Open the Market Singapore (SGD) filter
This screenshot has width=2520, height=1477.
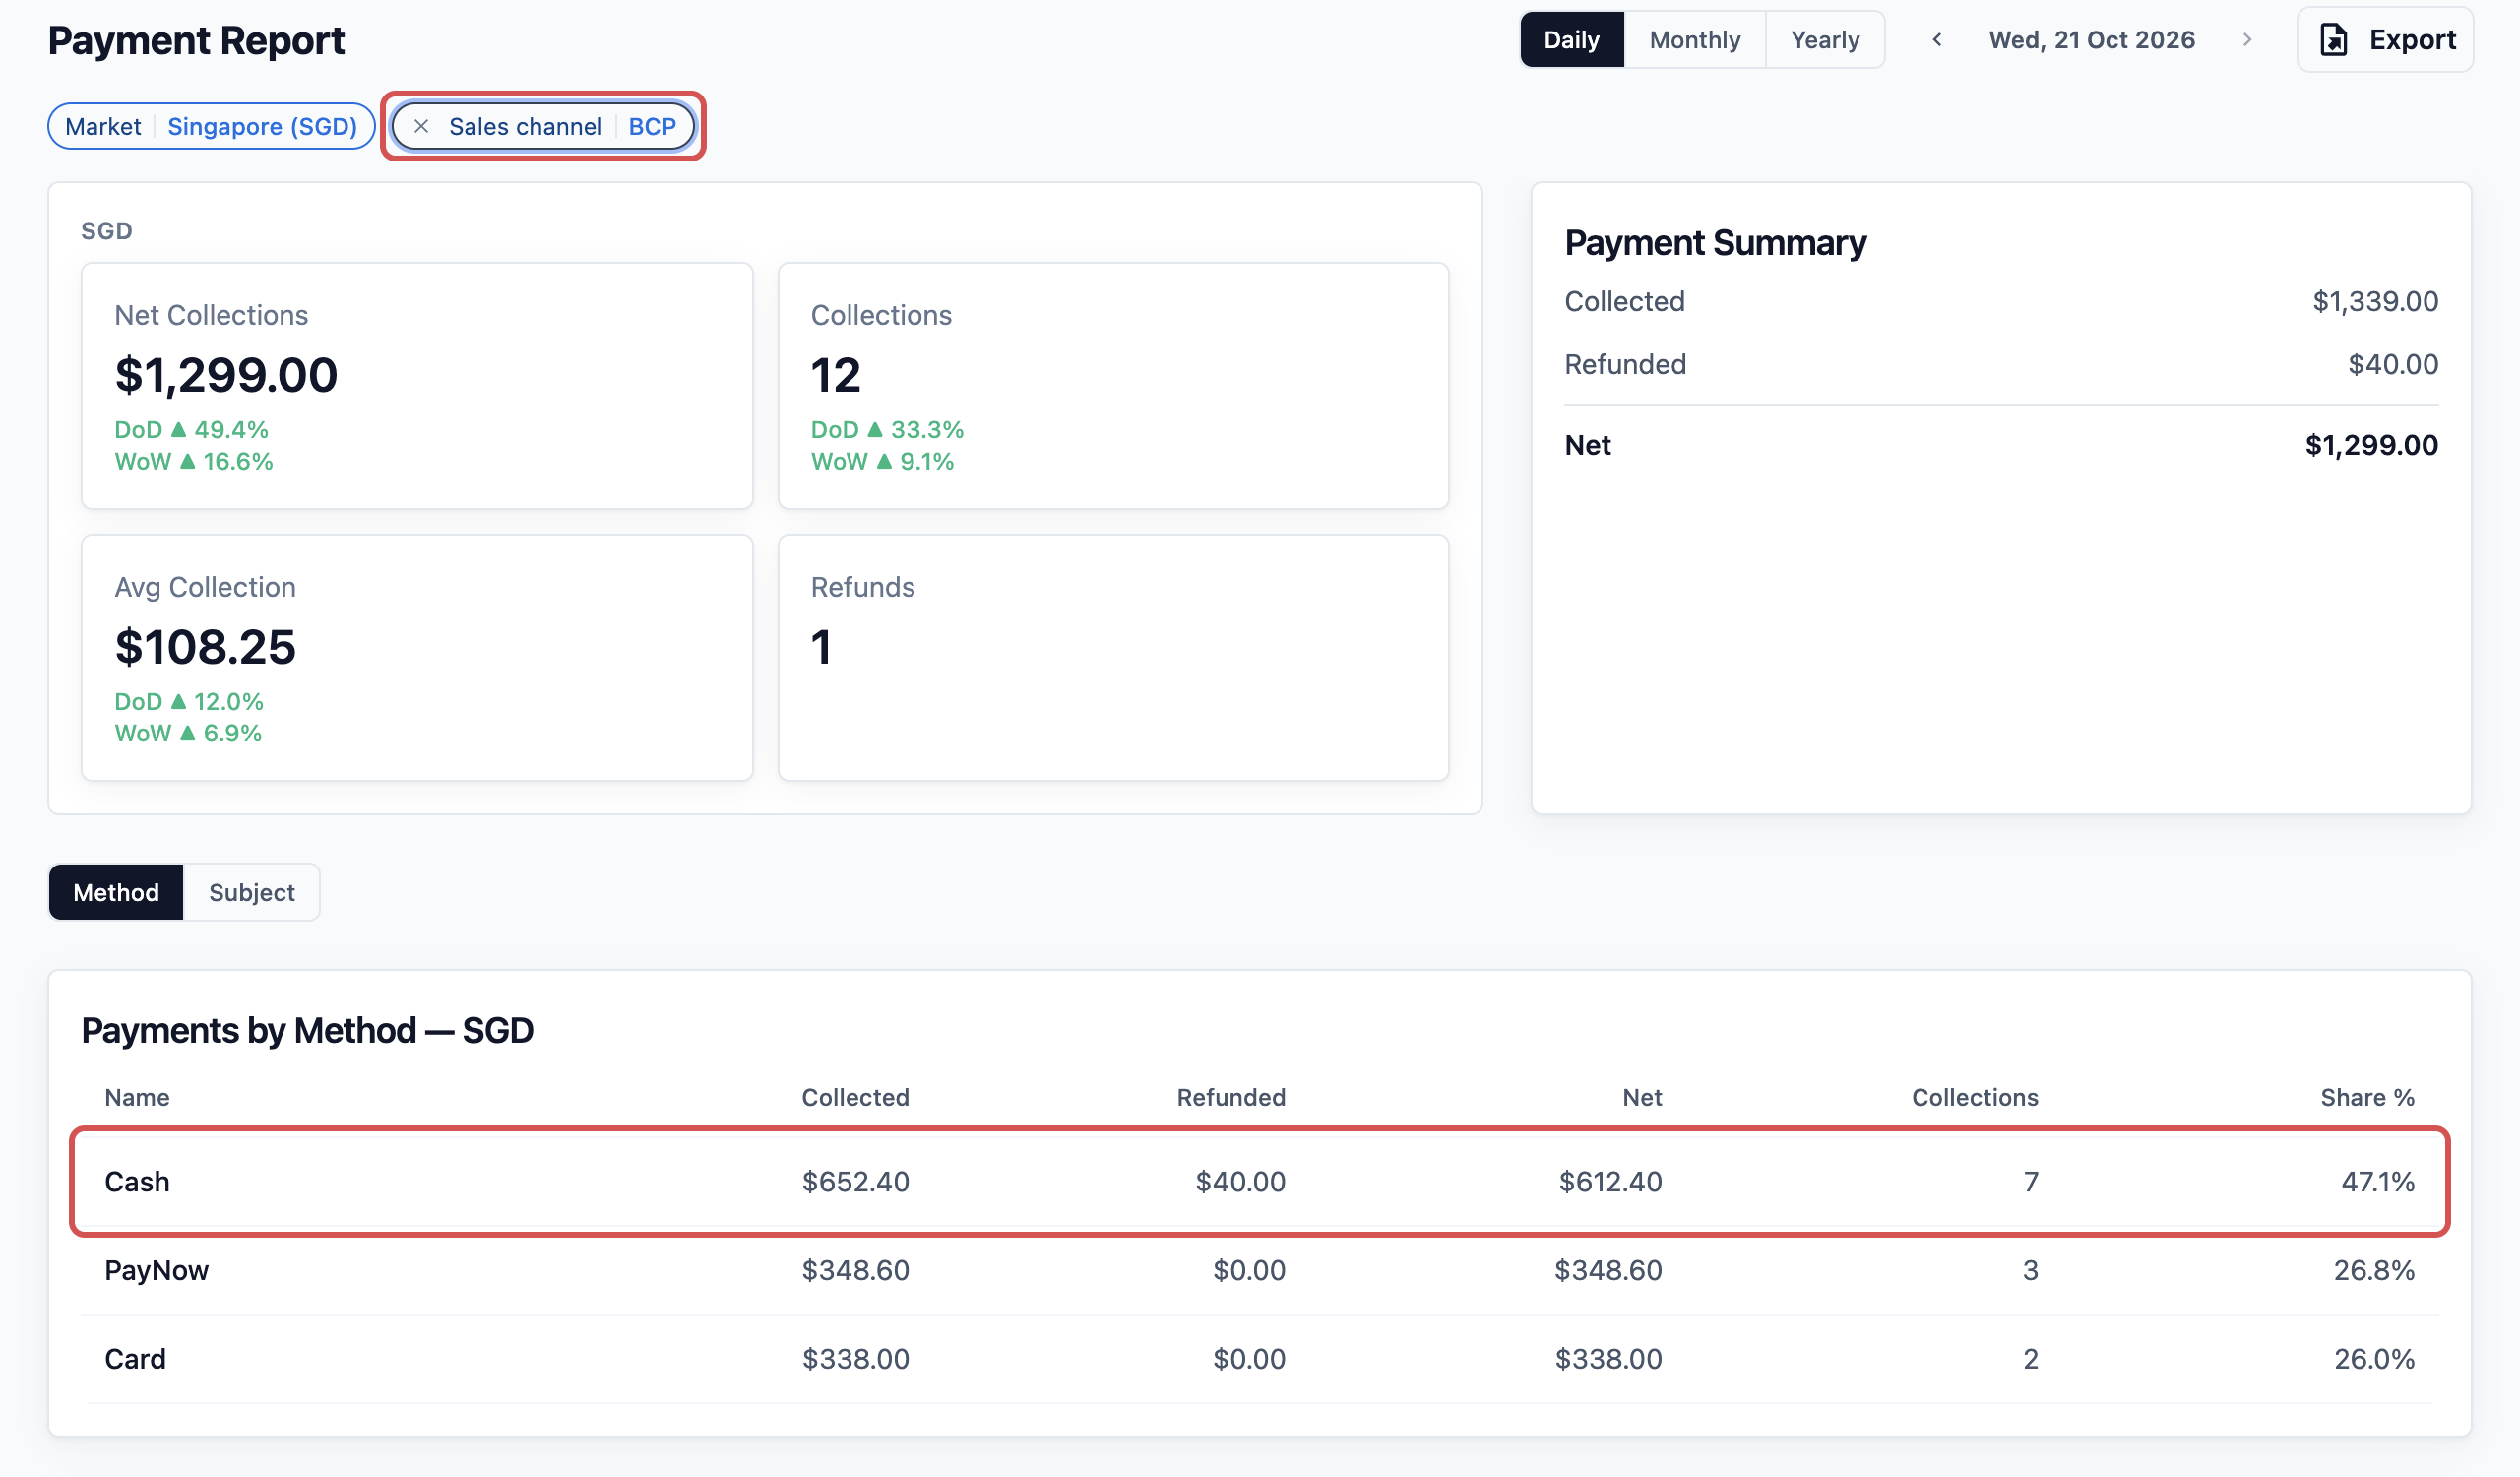[x=211, y=126]
